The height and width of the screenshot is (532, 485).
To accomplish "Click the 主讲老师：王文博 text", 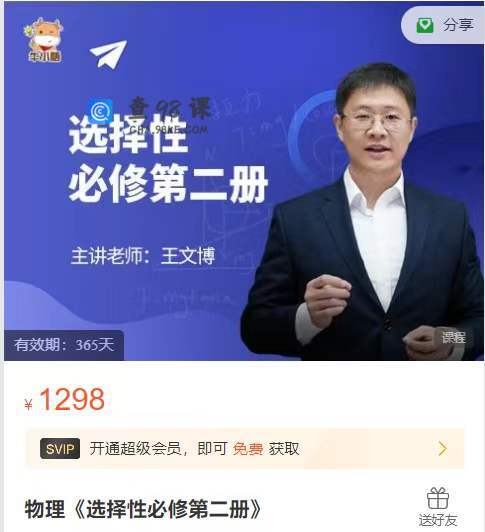I will coord(143,256).
